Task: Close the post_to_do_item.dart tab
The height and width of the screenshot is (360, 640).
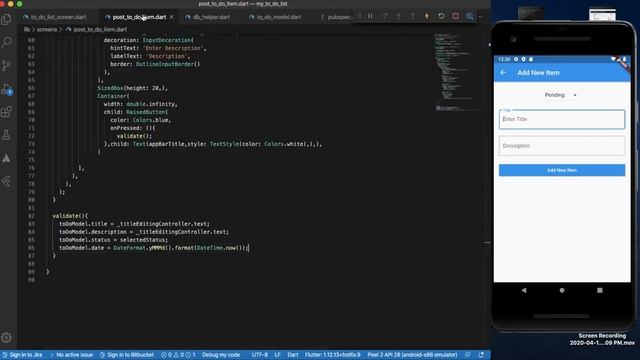Action: [x=171, y=17]
